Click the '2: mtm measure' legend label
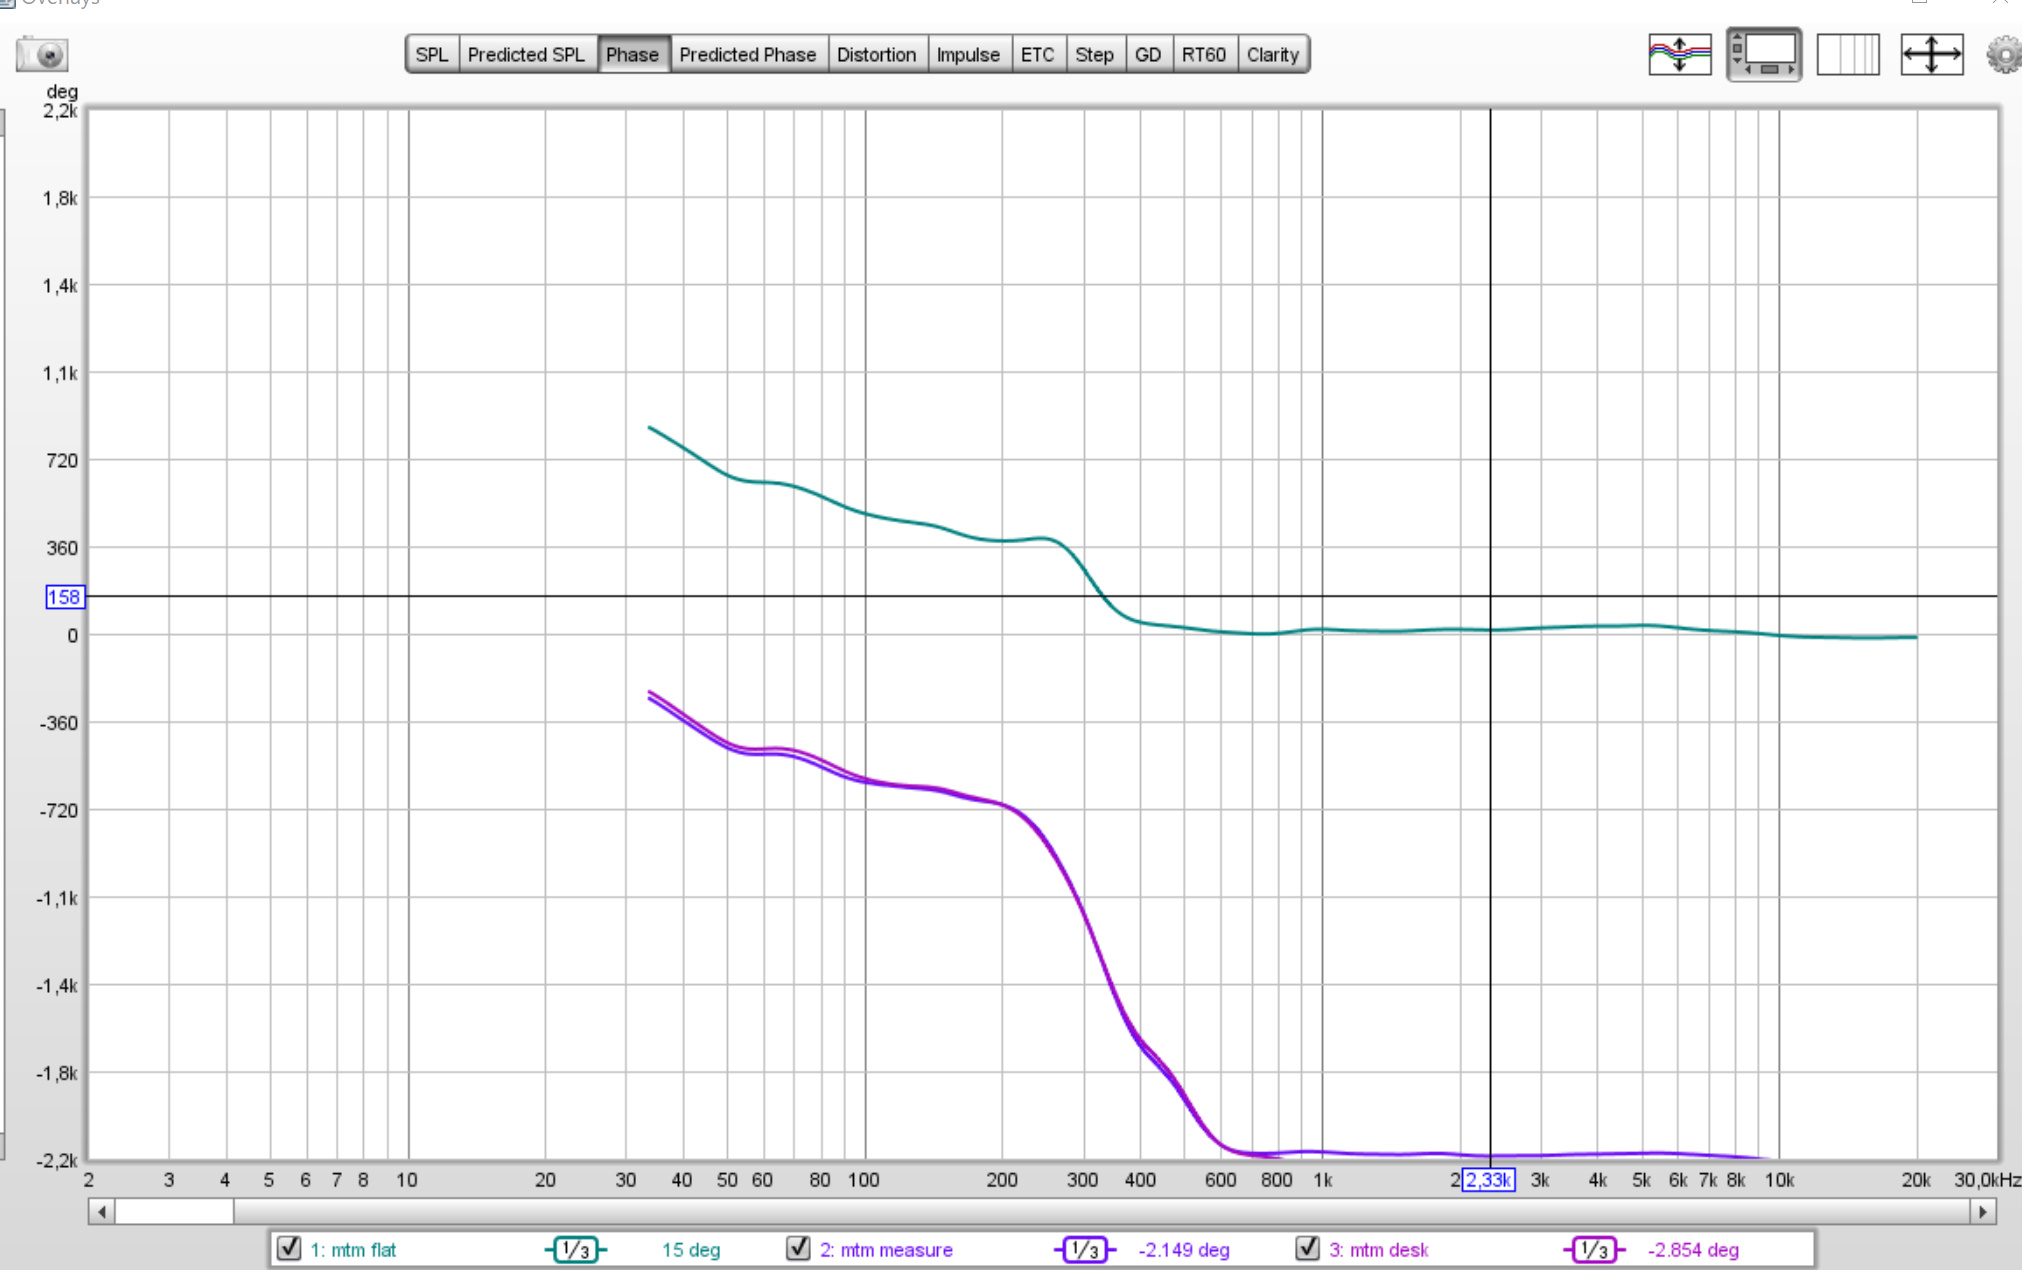 click(x=886, y=1250)
